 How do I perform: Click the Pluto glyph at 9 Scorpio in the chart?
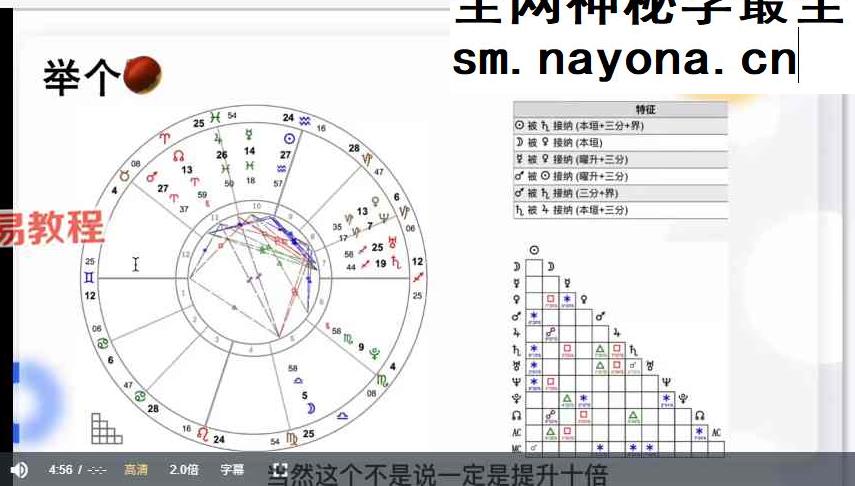click(x=375, y=353)
